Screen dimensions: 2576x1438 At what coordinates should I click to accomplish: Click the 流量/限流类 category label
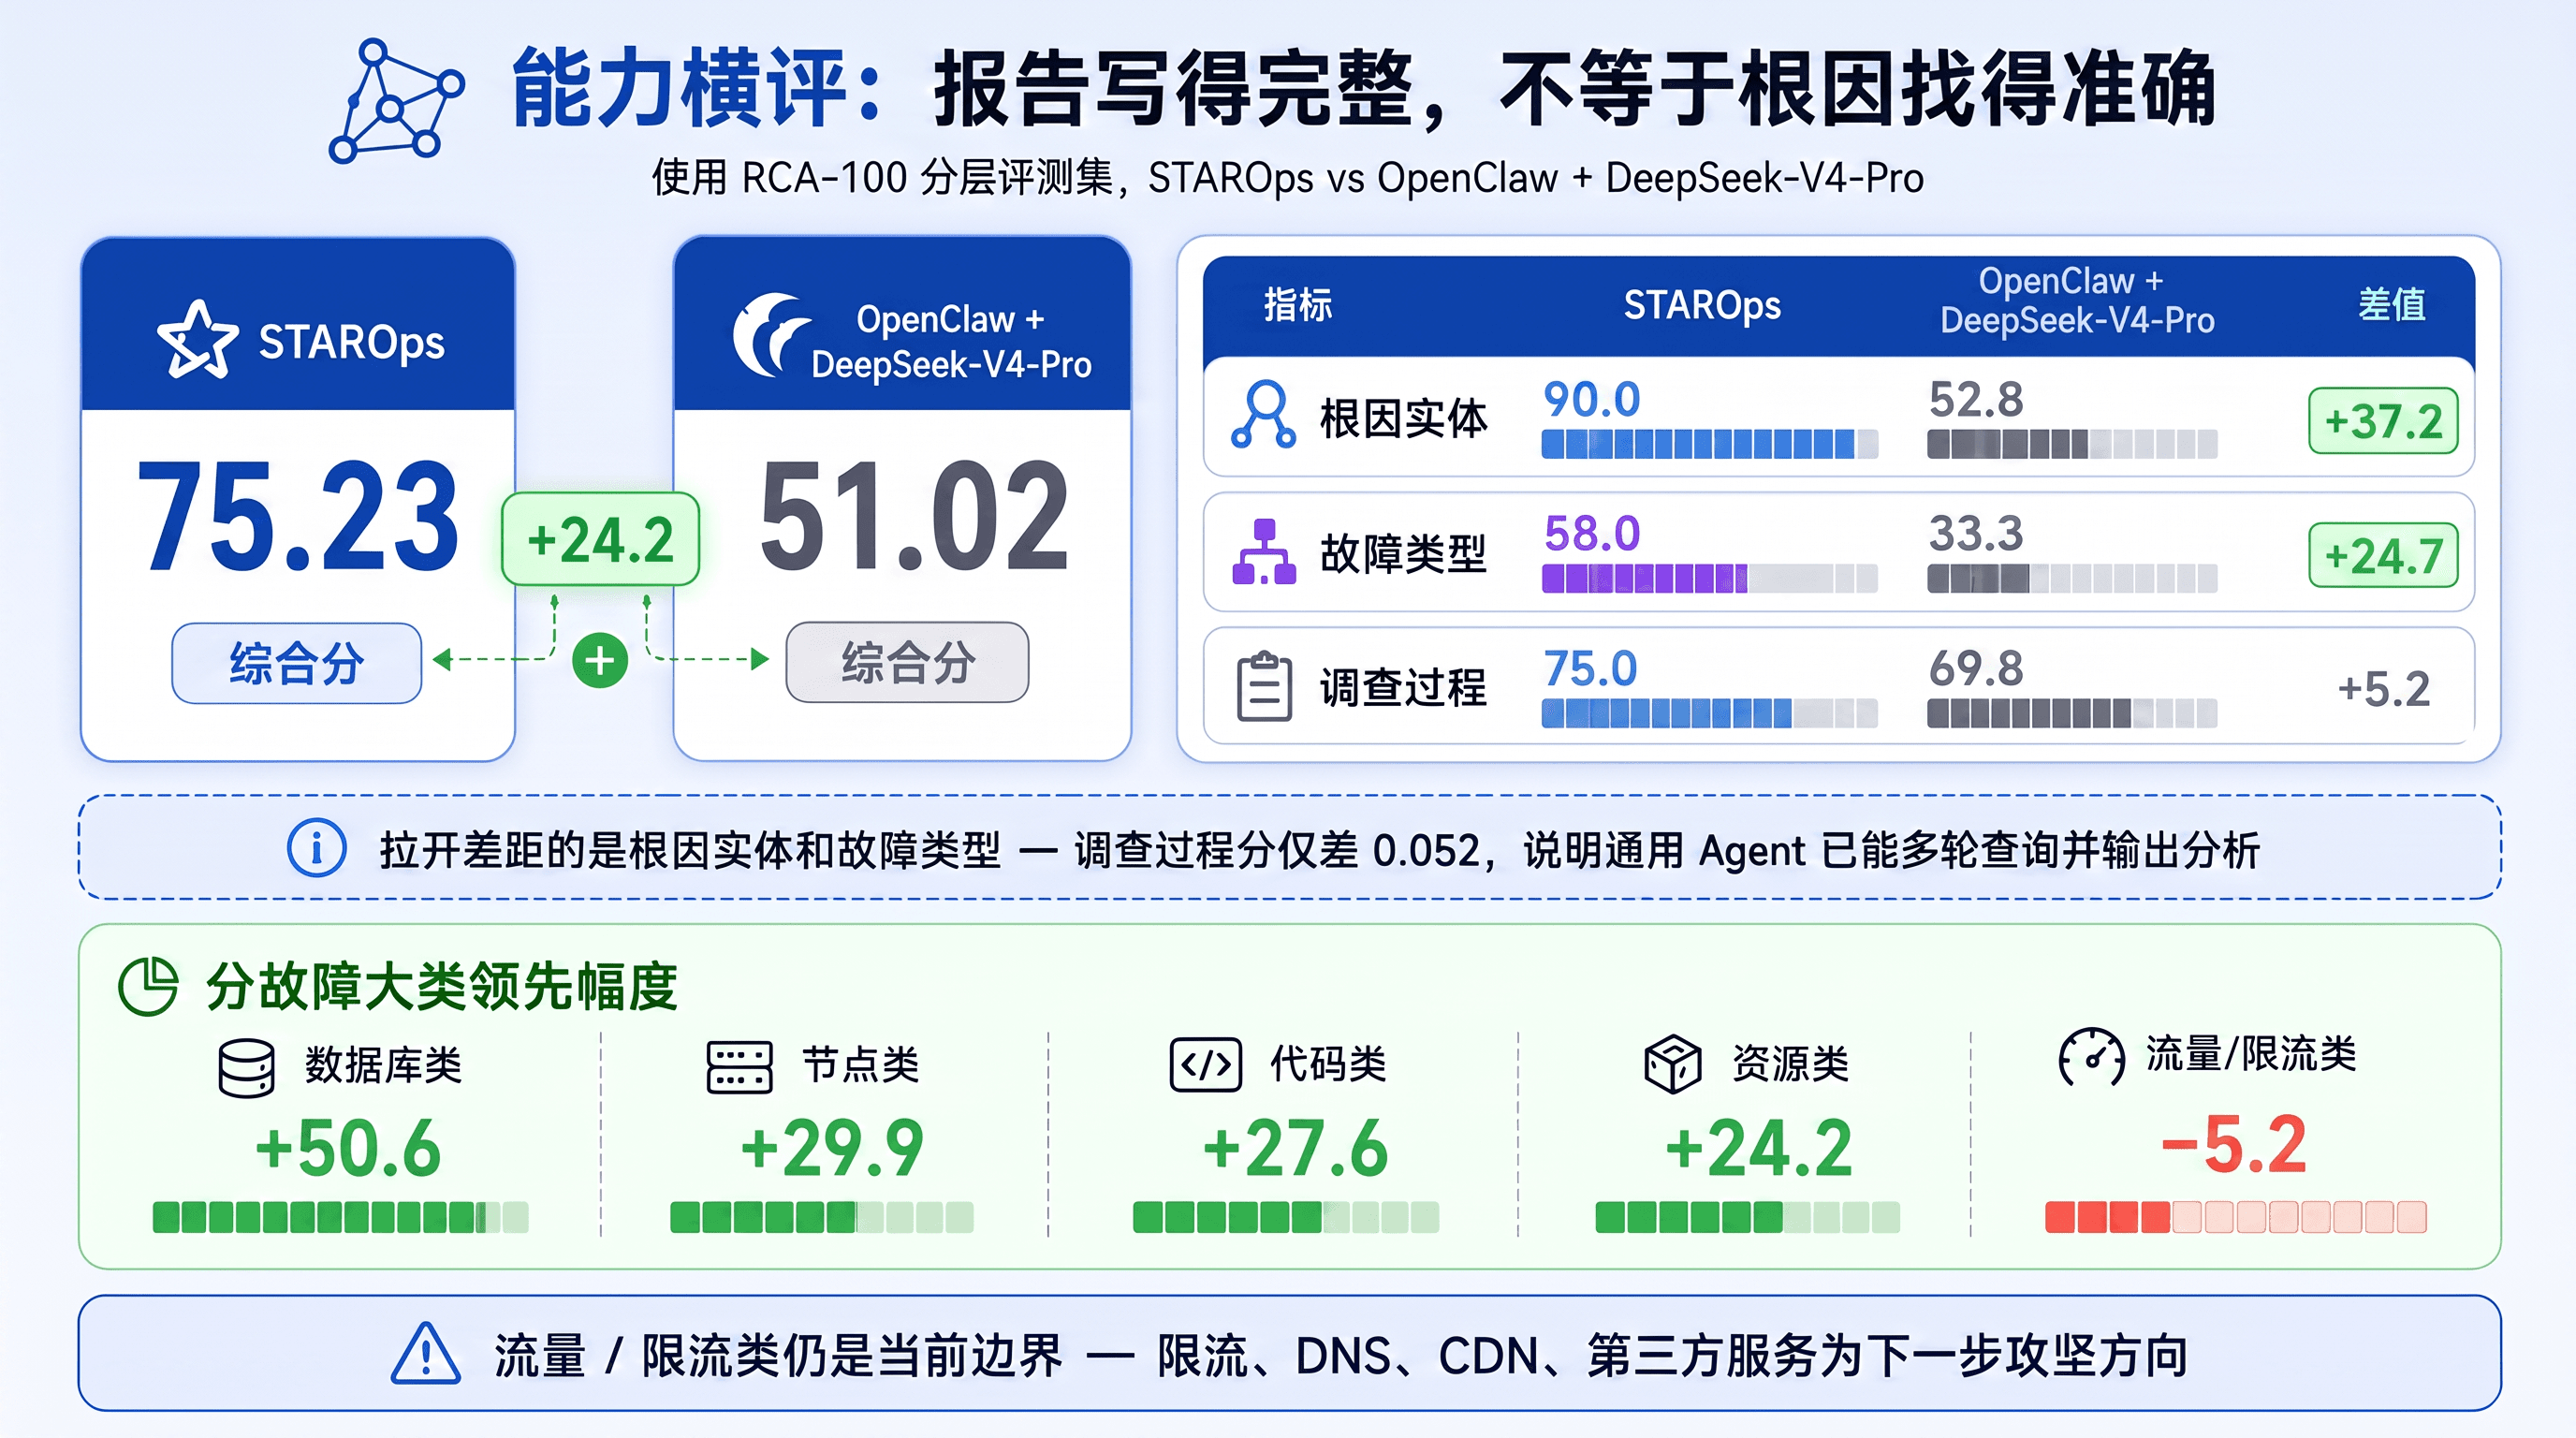[x=2251, y=1054]
